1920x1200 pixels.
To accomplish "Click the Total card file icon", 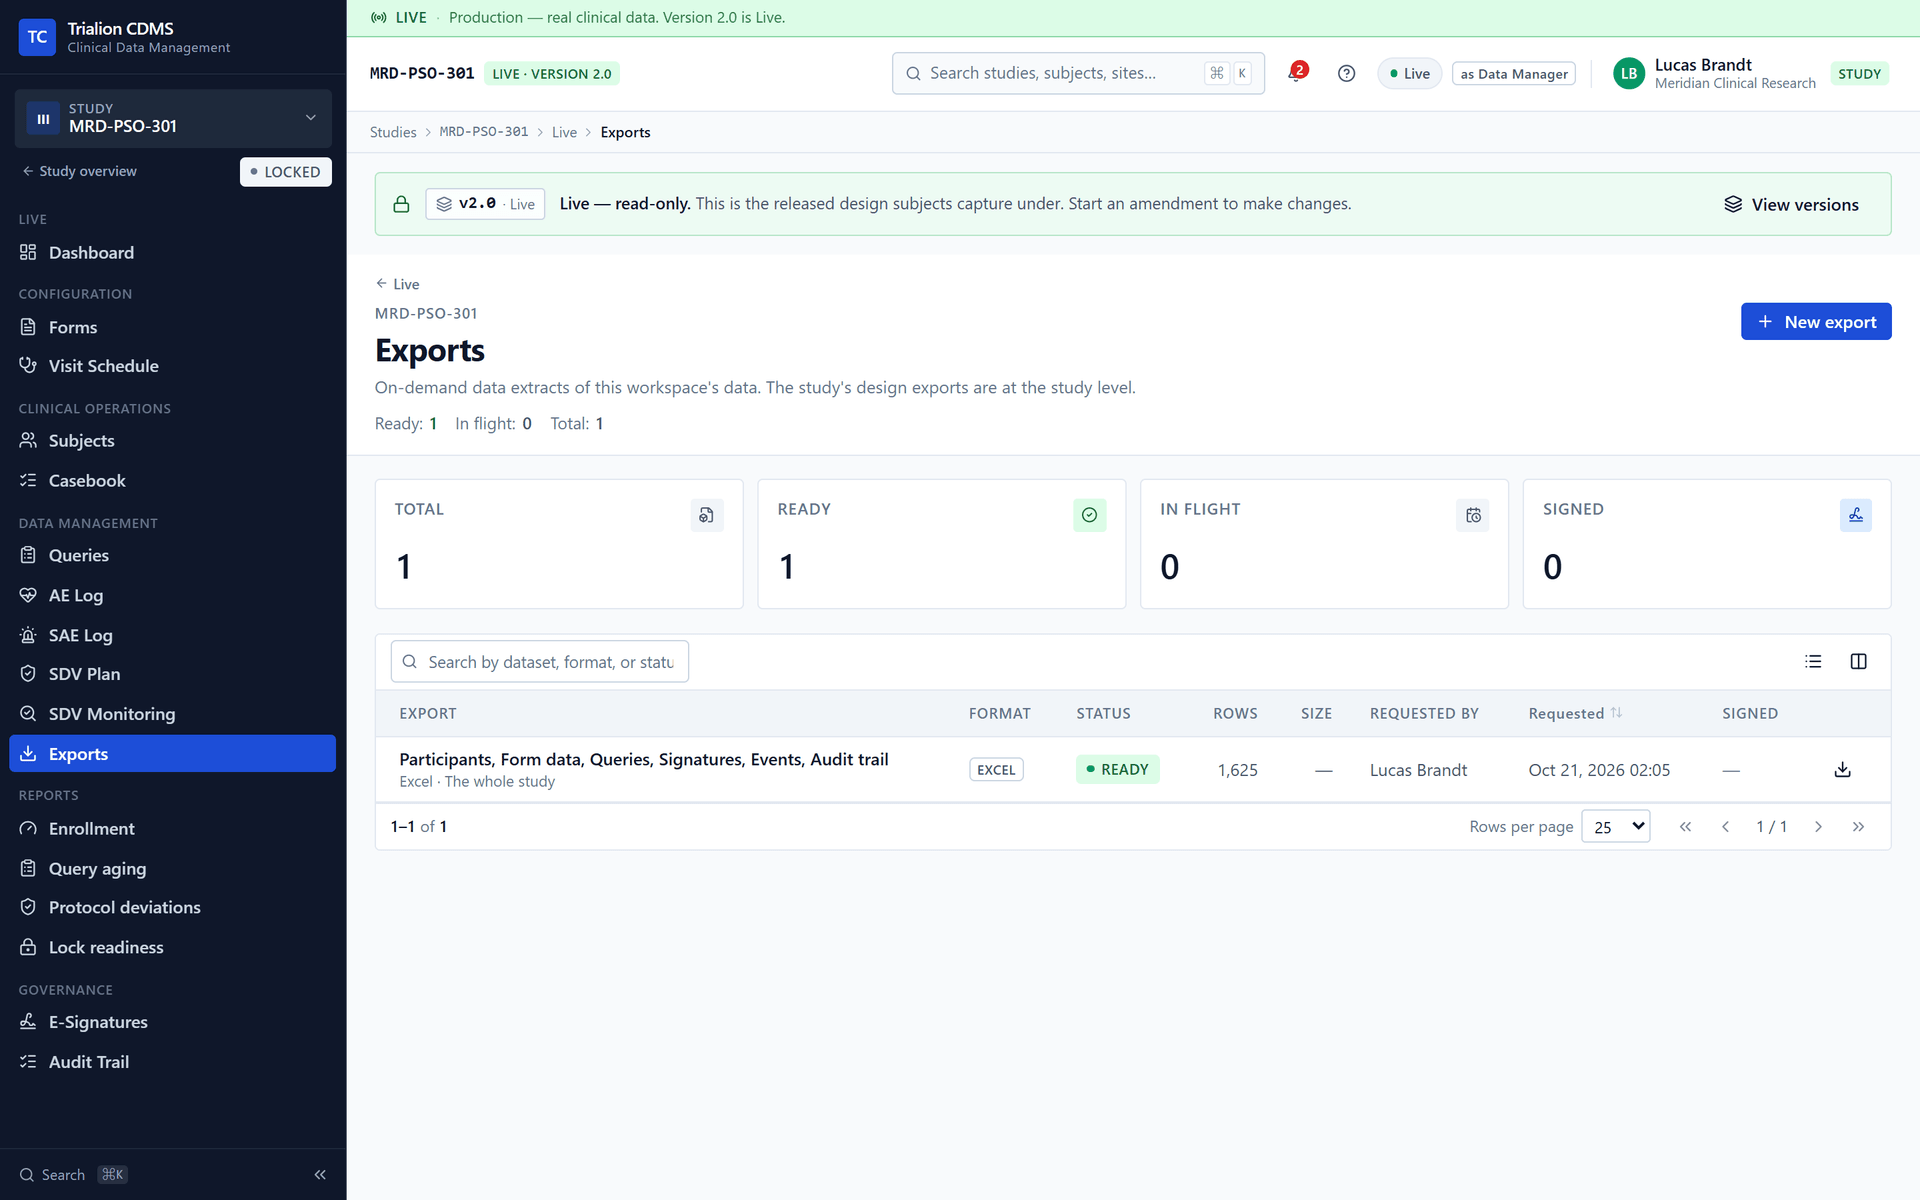I will point(707,515).
